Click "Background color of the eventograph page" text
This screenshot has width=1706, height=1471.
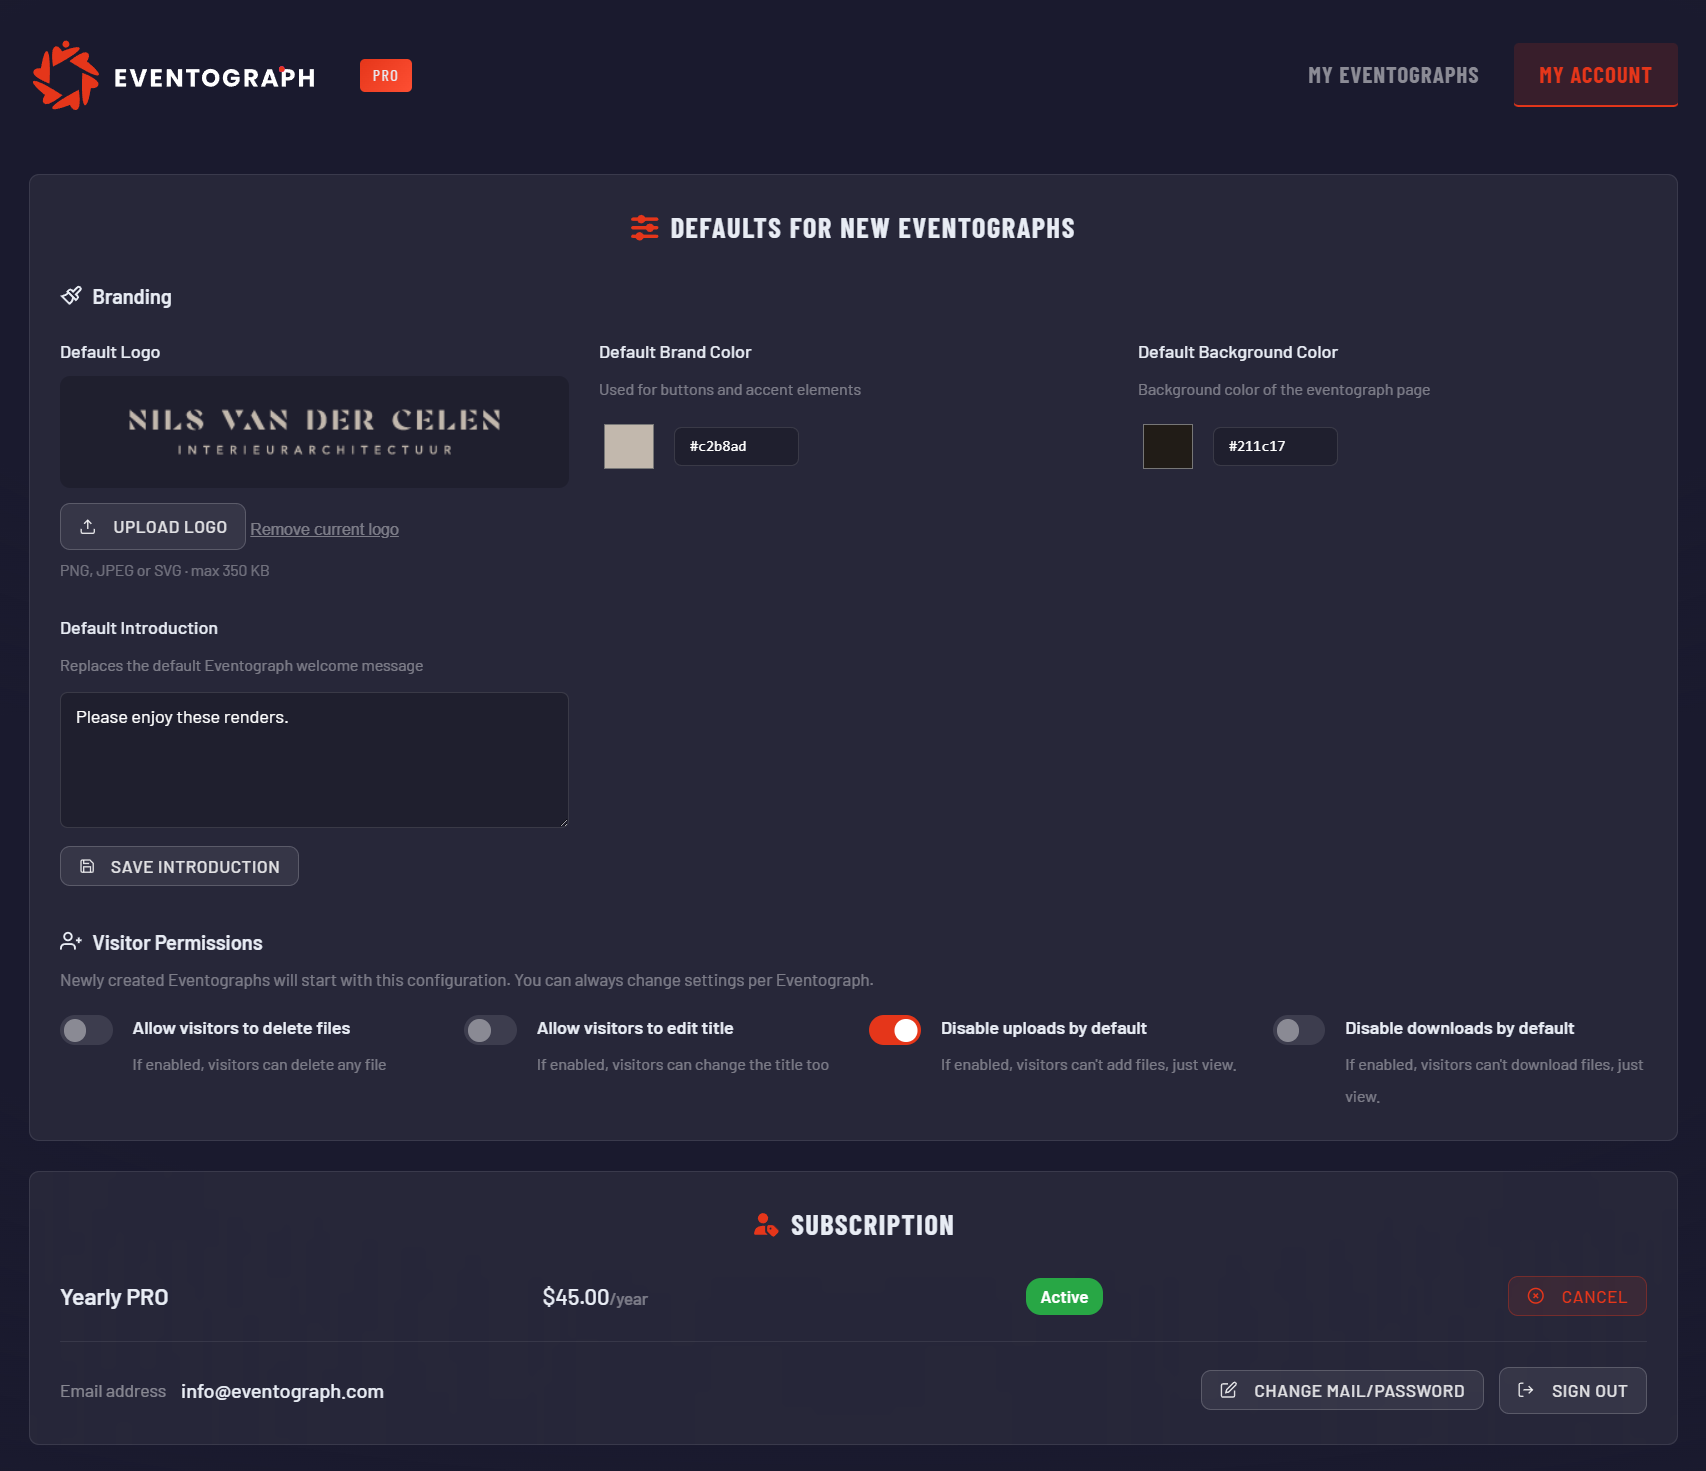(x=1284, y=390)
